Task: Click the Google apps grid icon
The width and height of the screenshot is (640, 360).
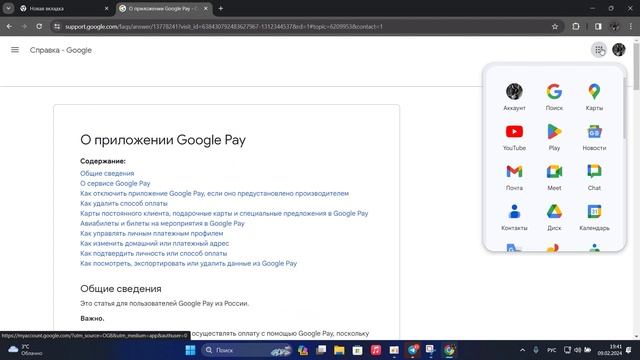Action: [598, 50]
